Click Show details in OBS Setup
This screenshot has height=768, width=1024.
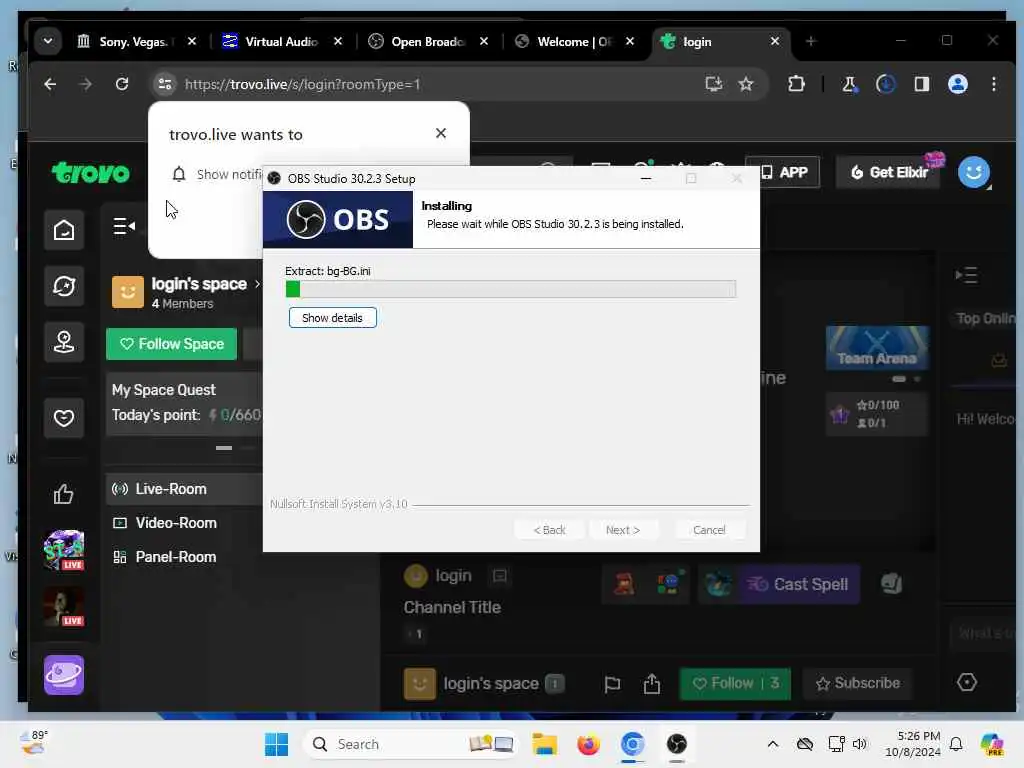(332, 318)
